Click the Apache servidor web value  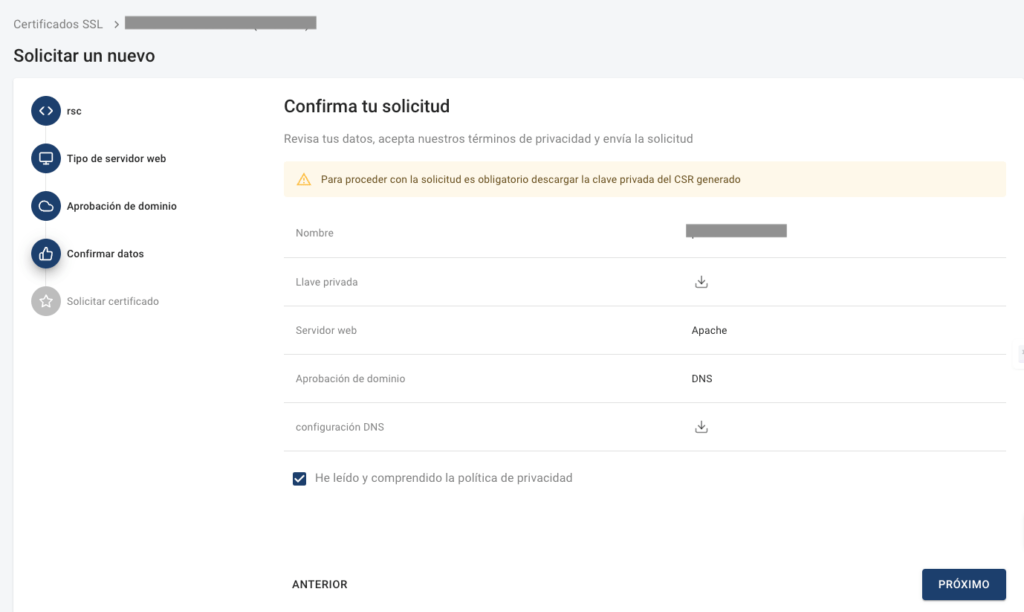coord(709,330)
